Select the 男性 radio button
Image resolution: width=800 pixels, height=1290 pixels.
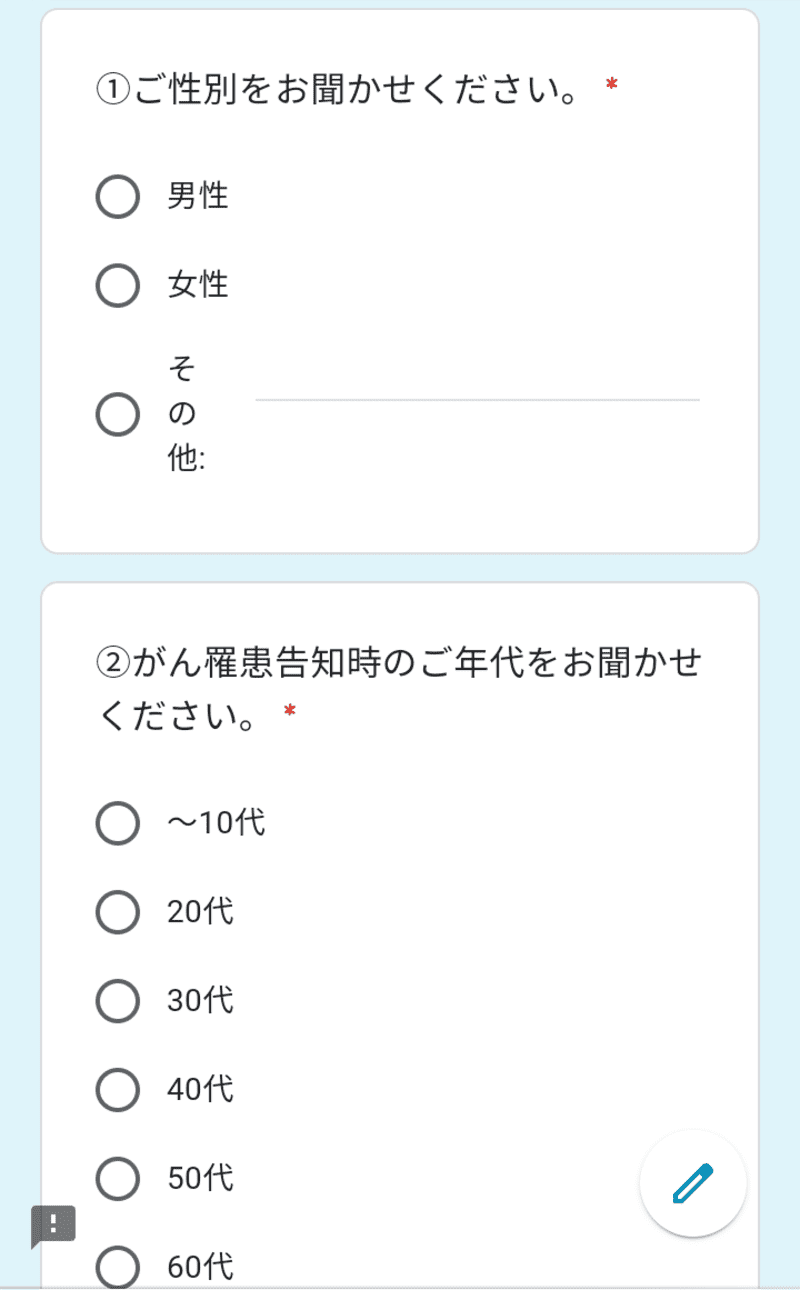tap(117, 197)
